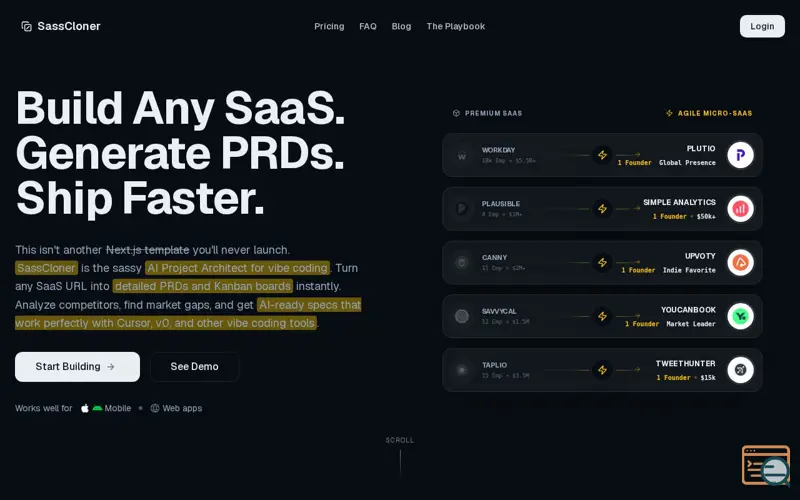
Task: Click the Workday logo circle
Action: [x=462, y=156]
